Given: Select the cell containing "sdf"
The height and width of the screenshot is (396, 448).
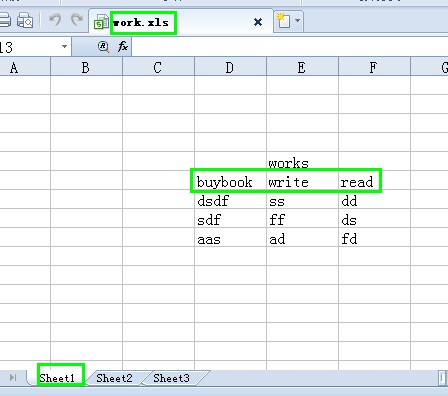Looking at the screenshot, I should pyautogui.click(x=230, y=218).
